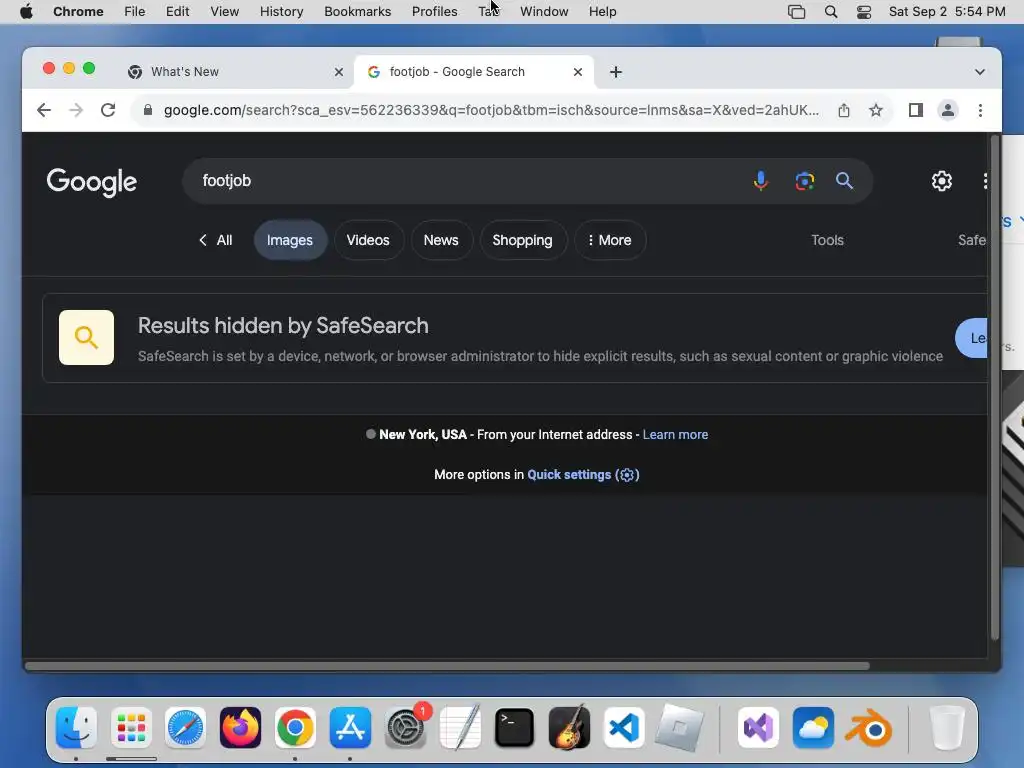Open a new tab with plus button
Screen dimensions: 1024x768
point(616,72)
